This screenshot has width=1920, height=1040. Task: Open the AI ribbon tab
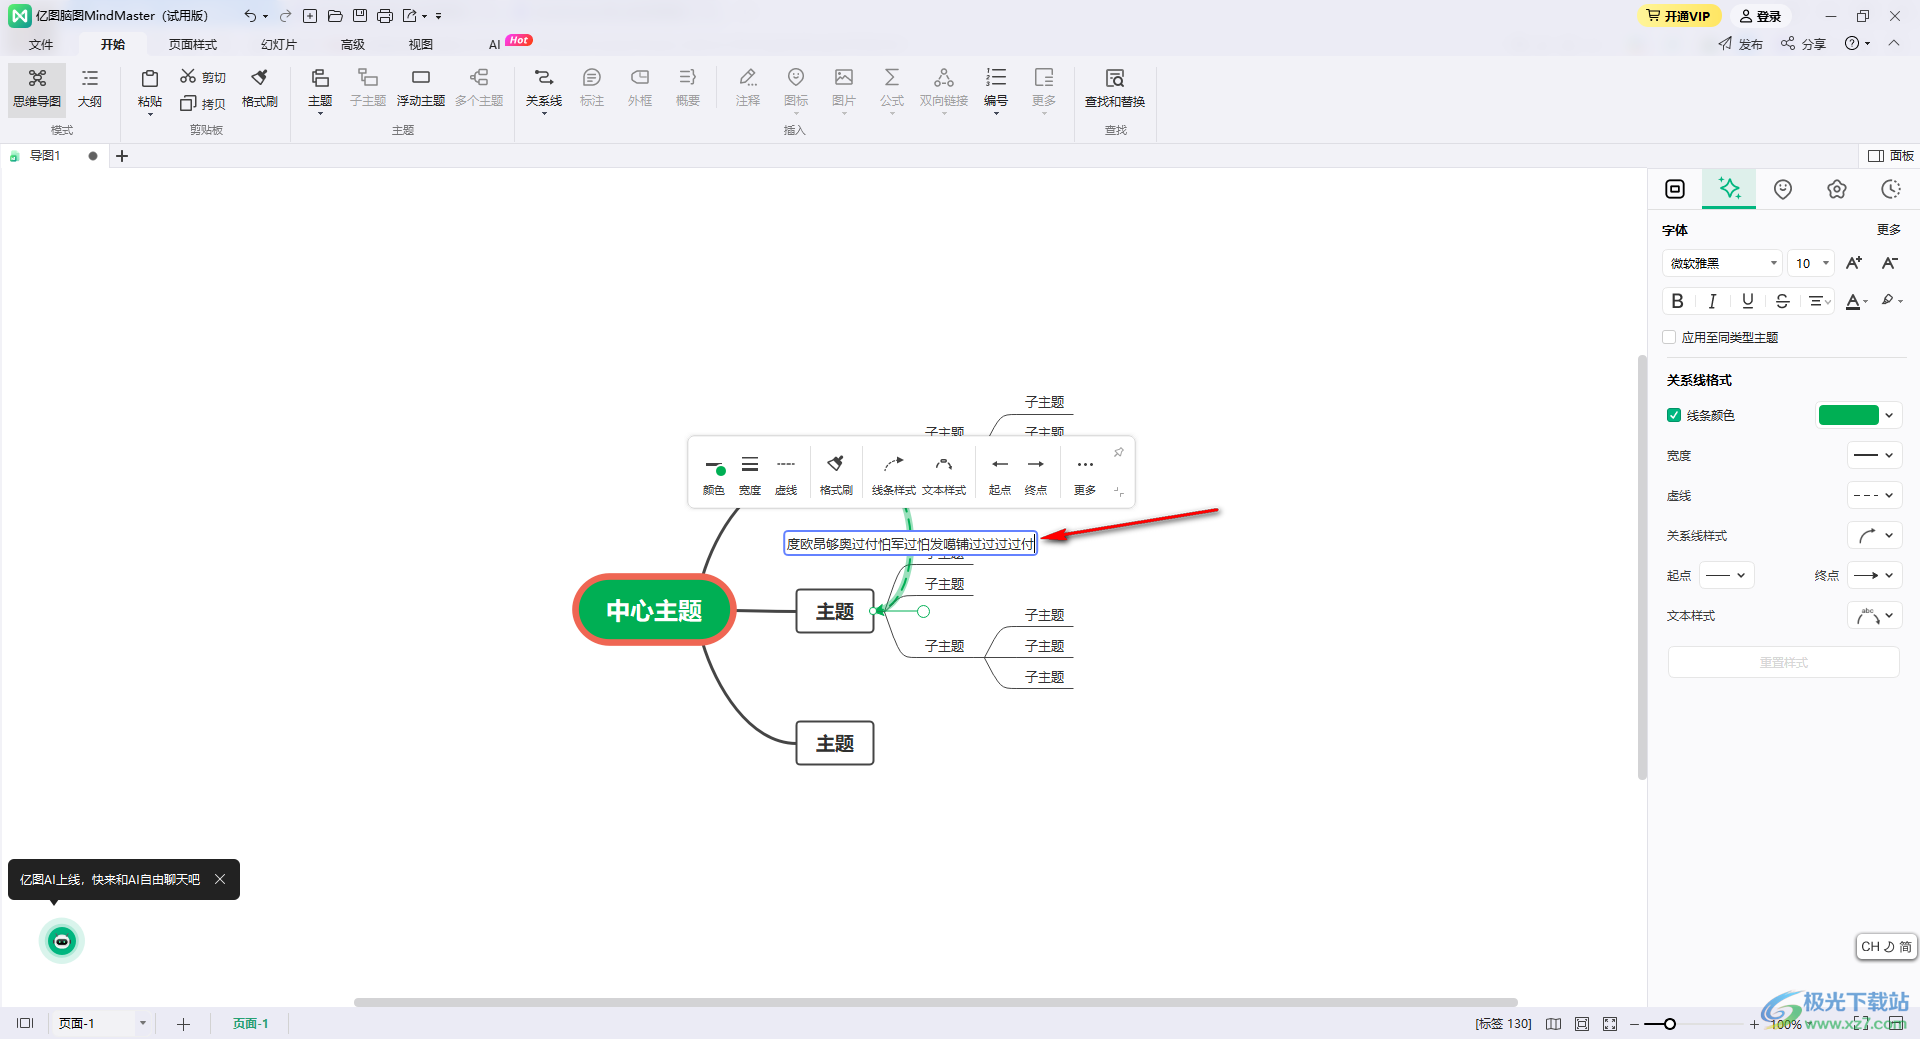click(495, 44)
